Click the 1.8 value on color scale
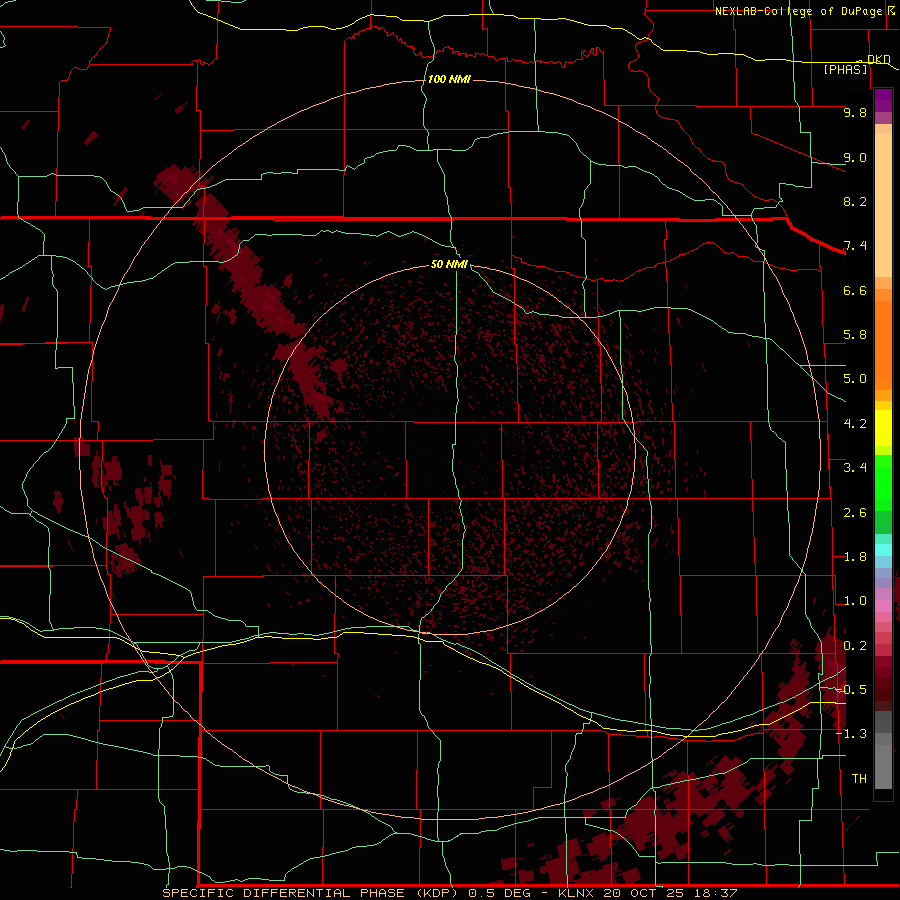 (855, 557)
